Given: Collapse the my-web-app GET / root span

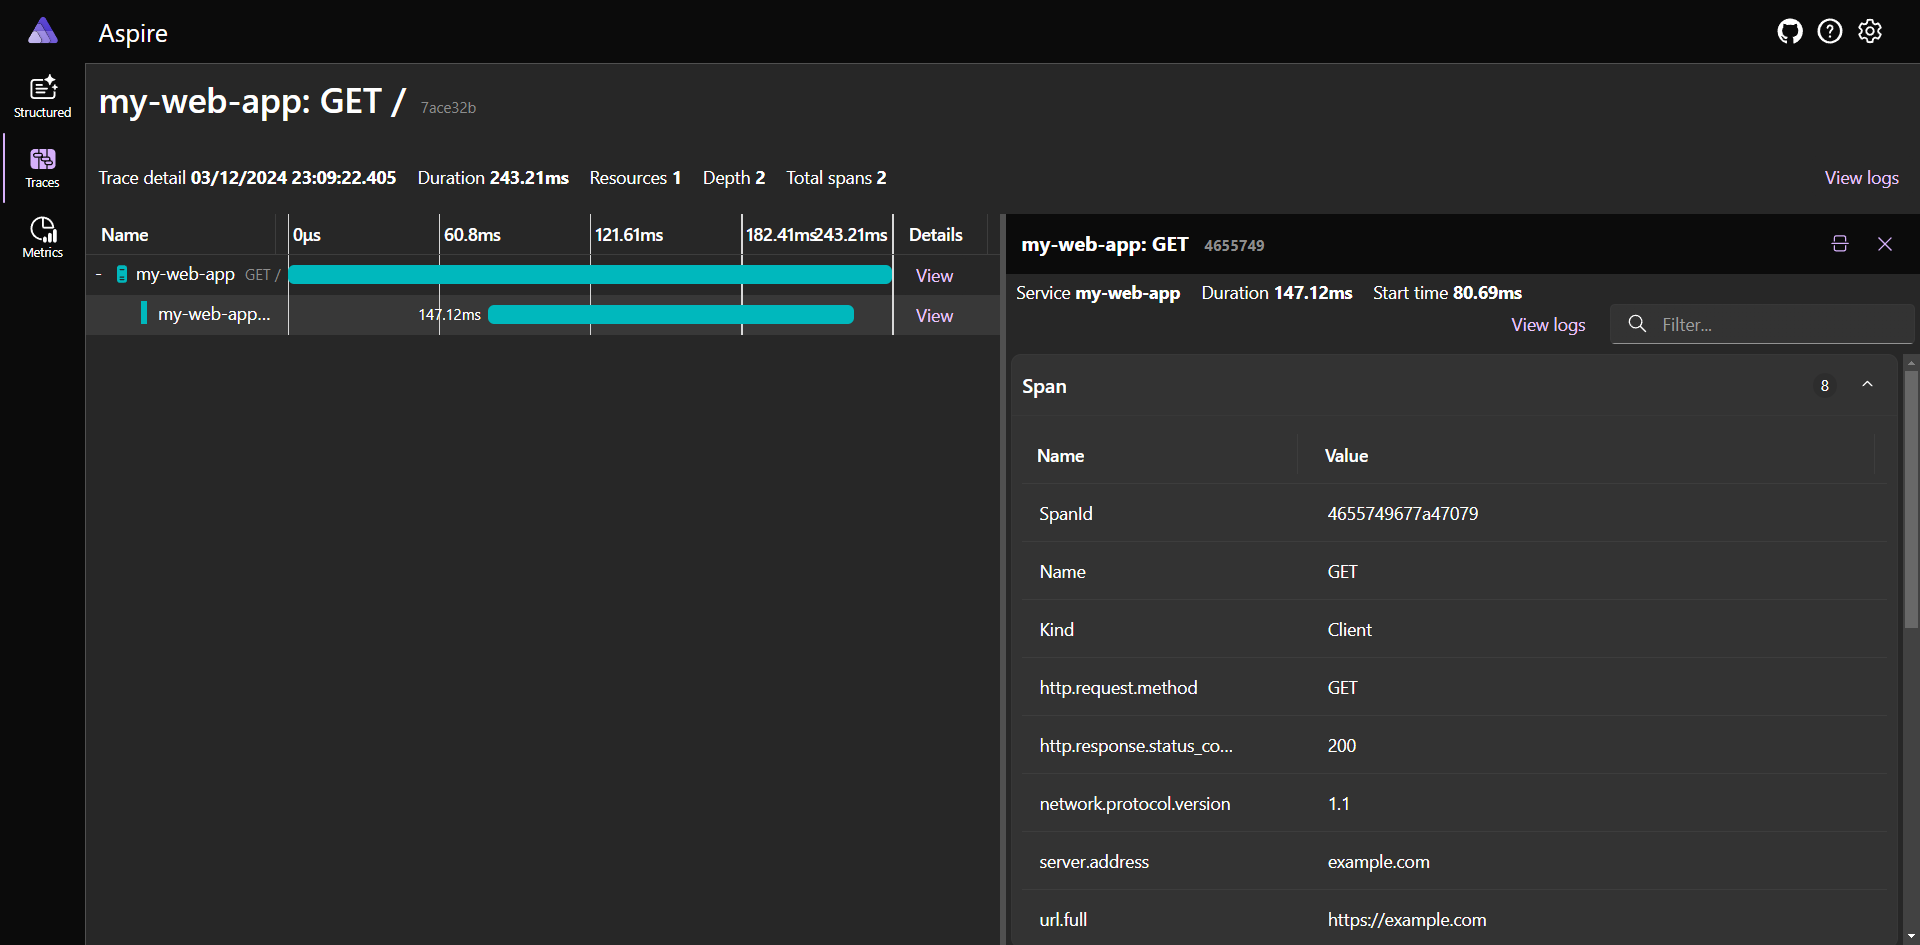Looking at the screenshot, I should [x=98, y=274].
